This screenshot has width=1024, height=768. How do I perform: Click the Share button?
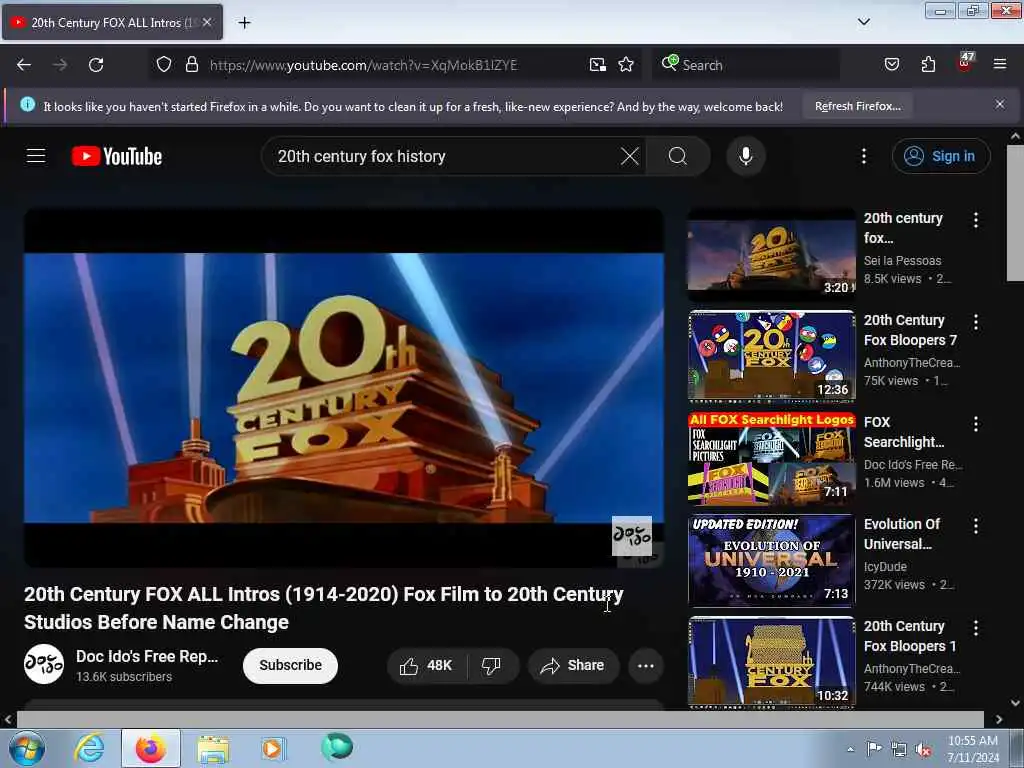(x=573, y=665)
